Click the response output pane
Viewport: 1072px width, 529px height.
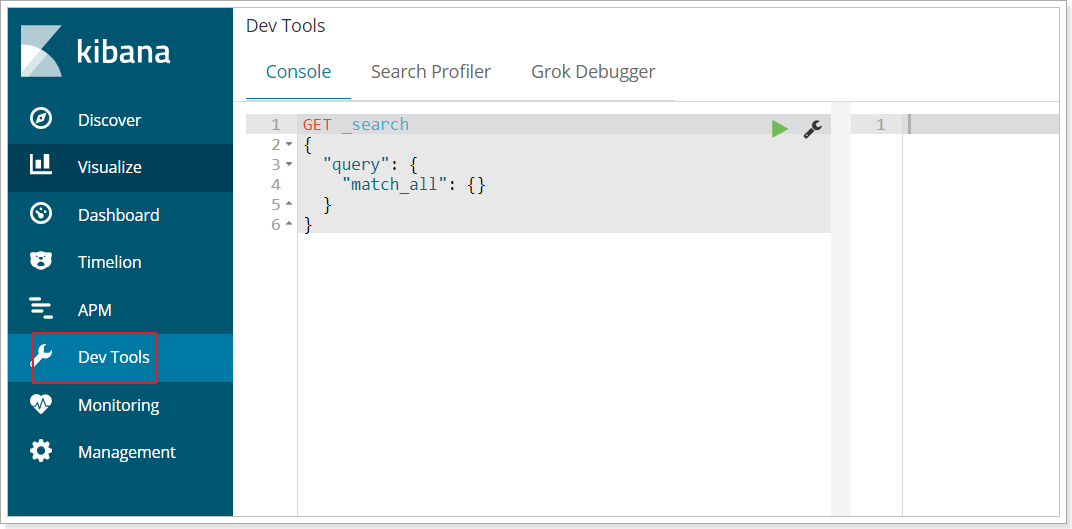pos(980,300)
